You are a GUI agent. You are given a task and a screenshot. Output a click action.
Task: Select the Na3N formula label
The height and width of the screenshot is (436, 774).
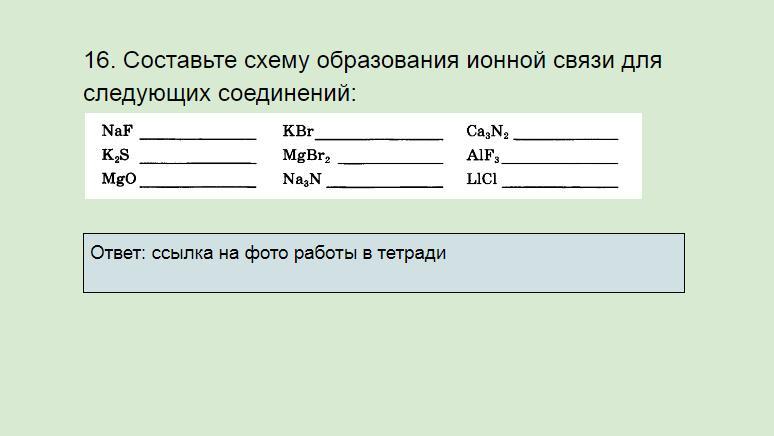(302, 180)
